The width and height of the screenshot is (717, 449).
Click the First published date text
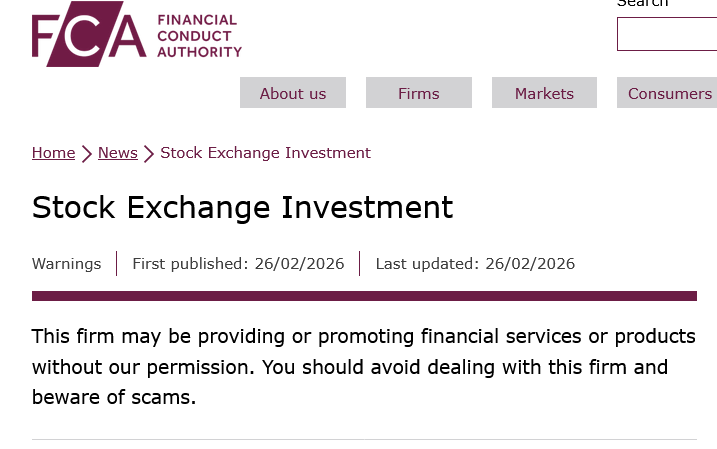[238, 264]
